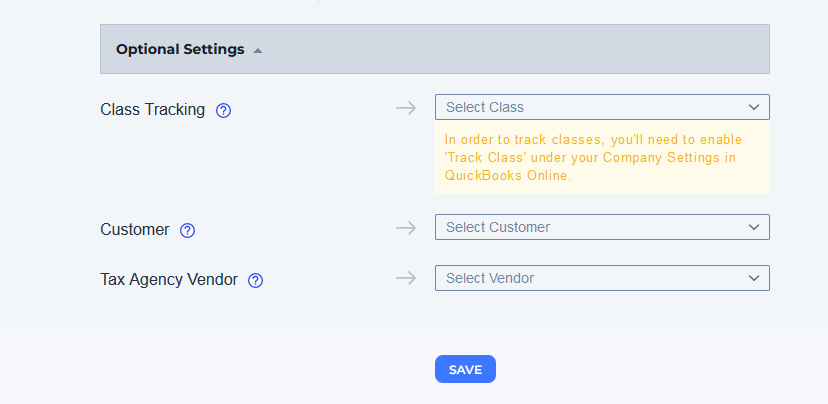Open the Class Tracking help tooltip icon
The width and height of the screenshot is (828, 404).
223,110
